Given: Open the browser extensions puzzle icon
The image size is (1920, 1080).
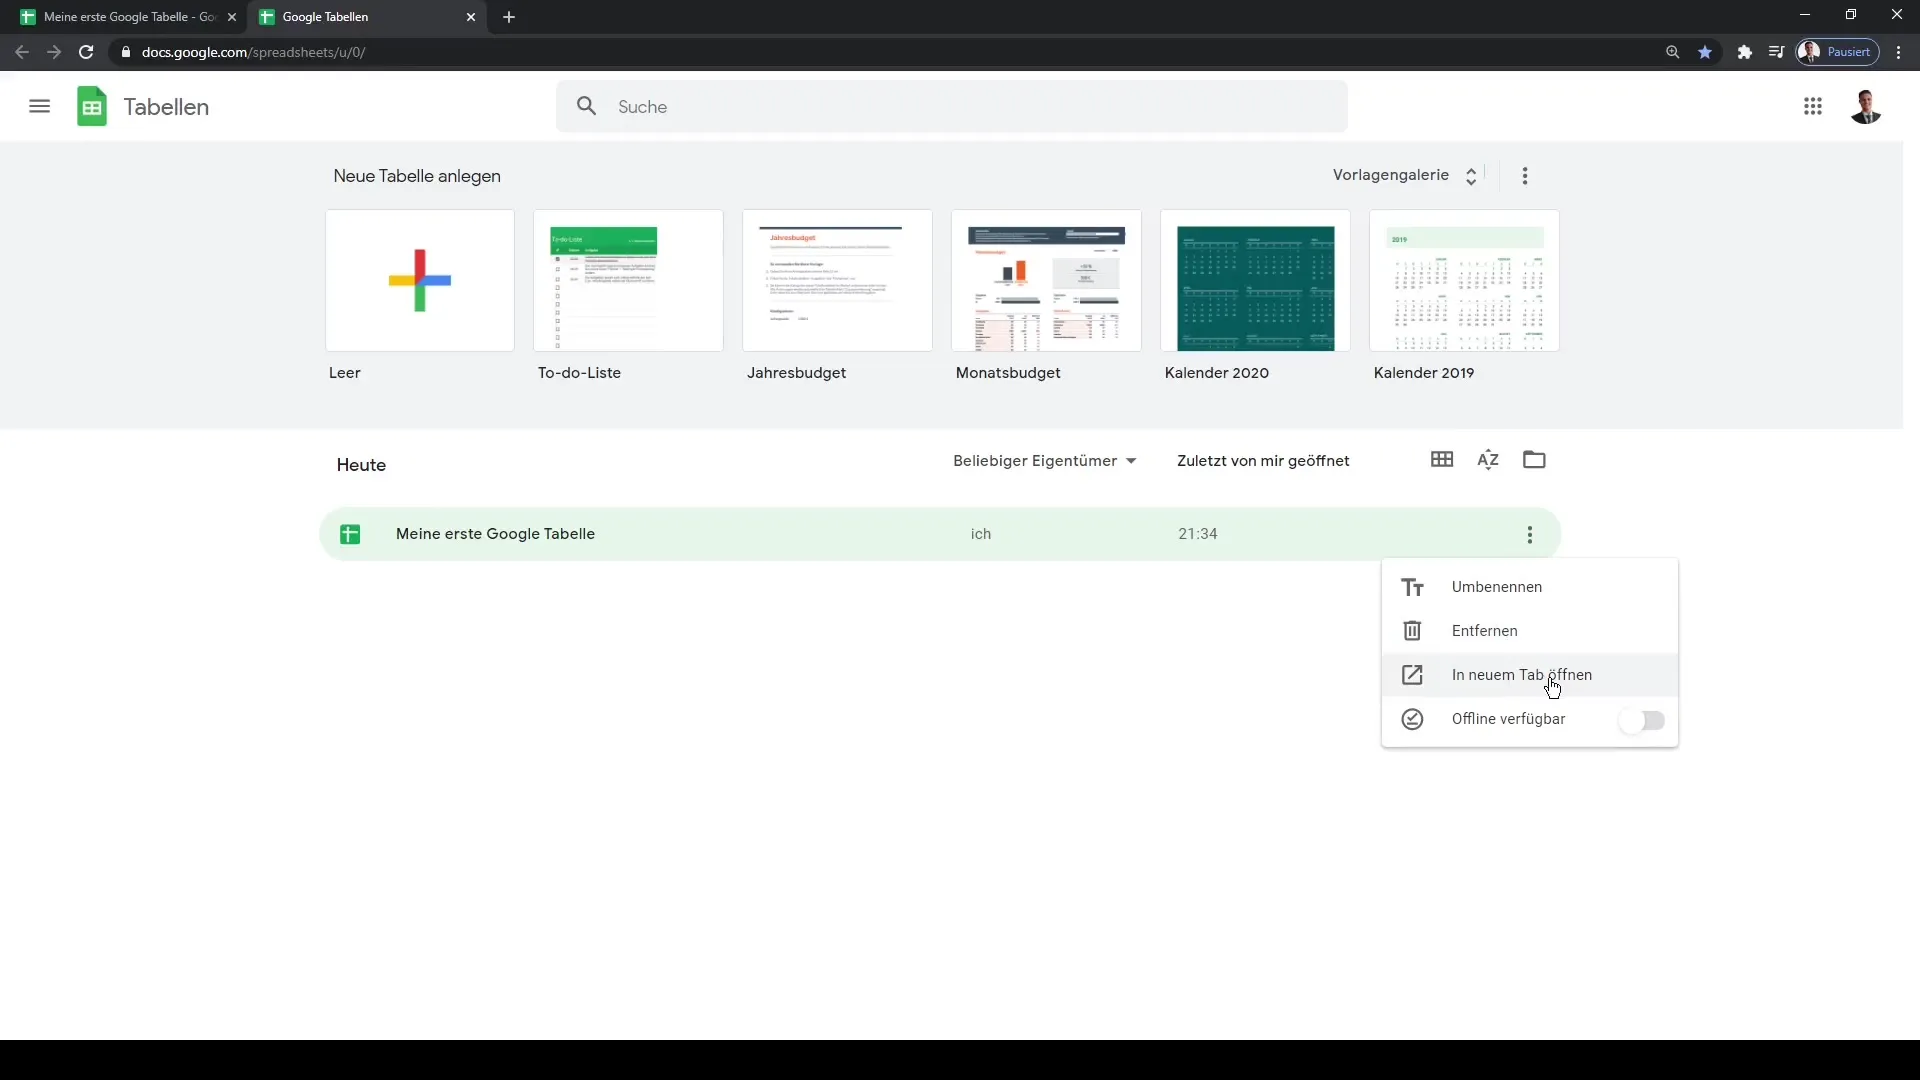Looking at the screenshot, I should [1745, 52].
